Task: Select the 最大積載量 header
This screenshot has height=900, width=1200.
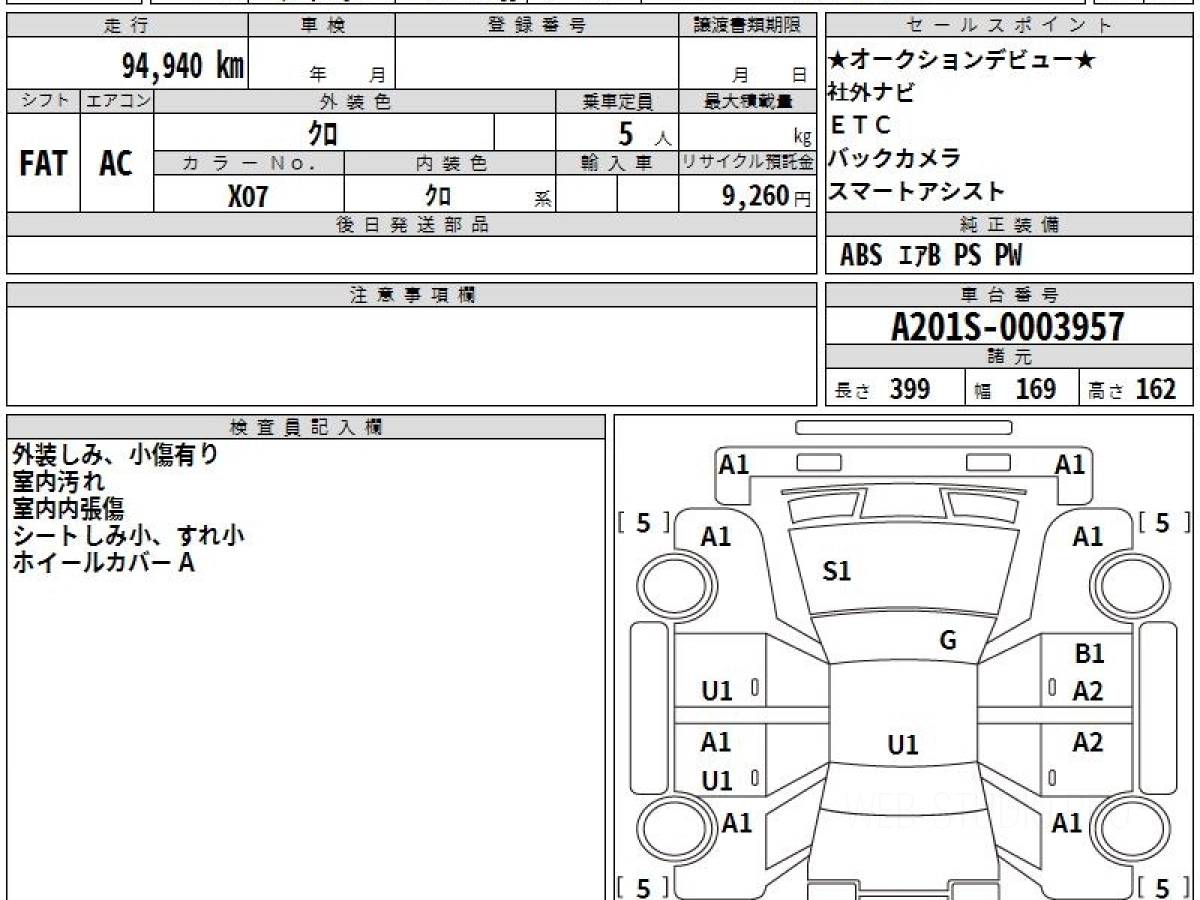Action: 747,101
